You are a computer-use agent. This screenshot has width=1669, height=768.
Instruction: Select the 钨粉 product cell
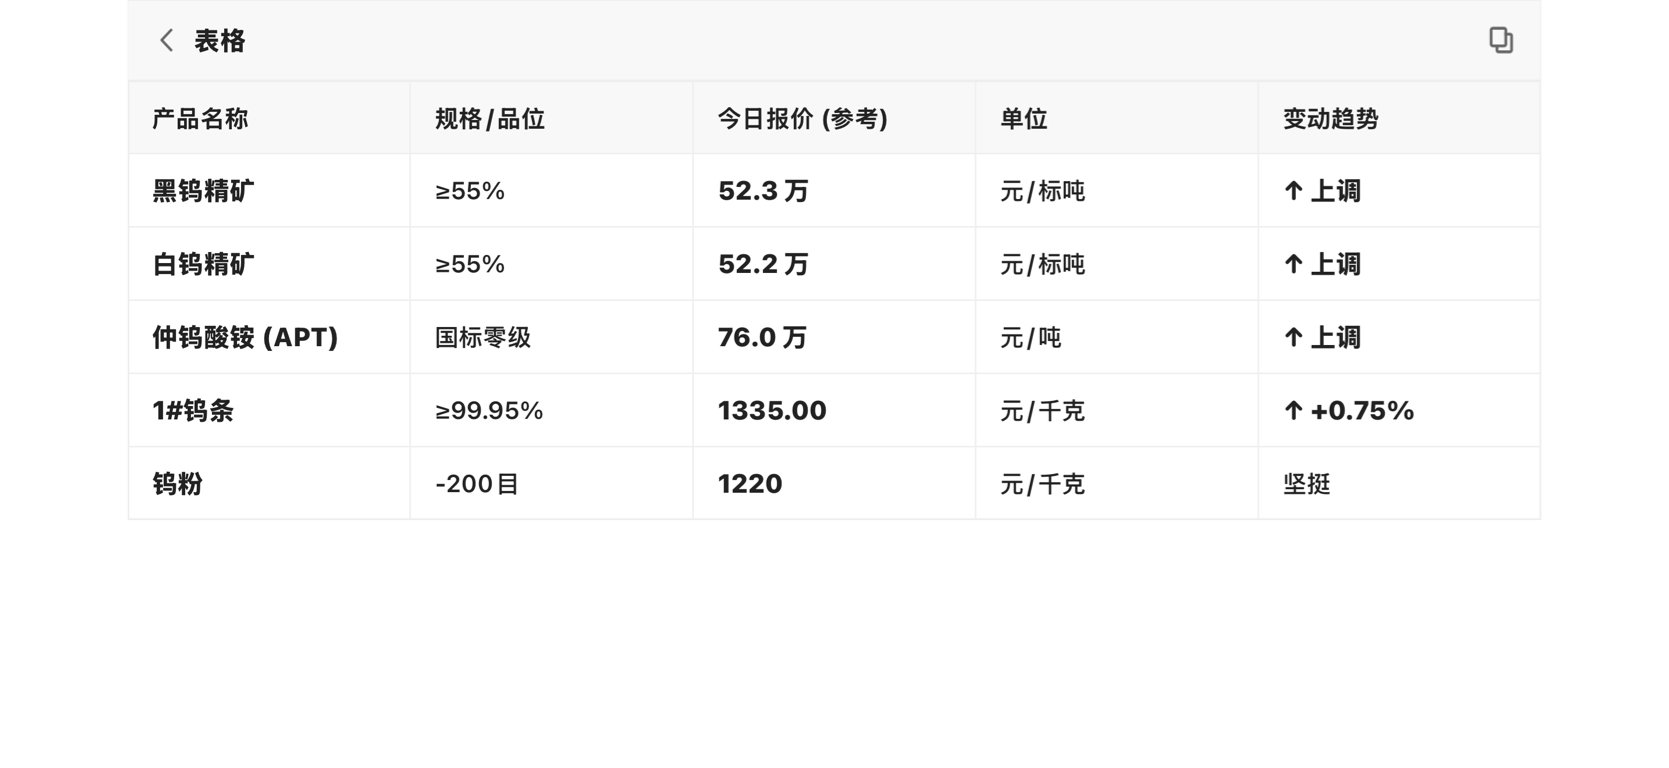[x=178, y=484]
